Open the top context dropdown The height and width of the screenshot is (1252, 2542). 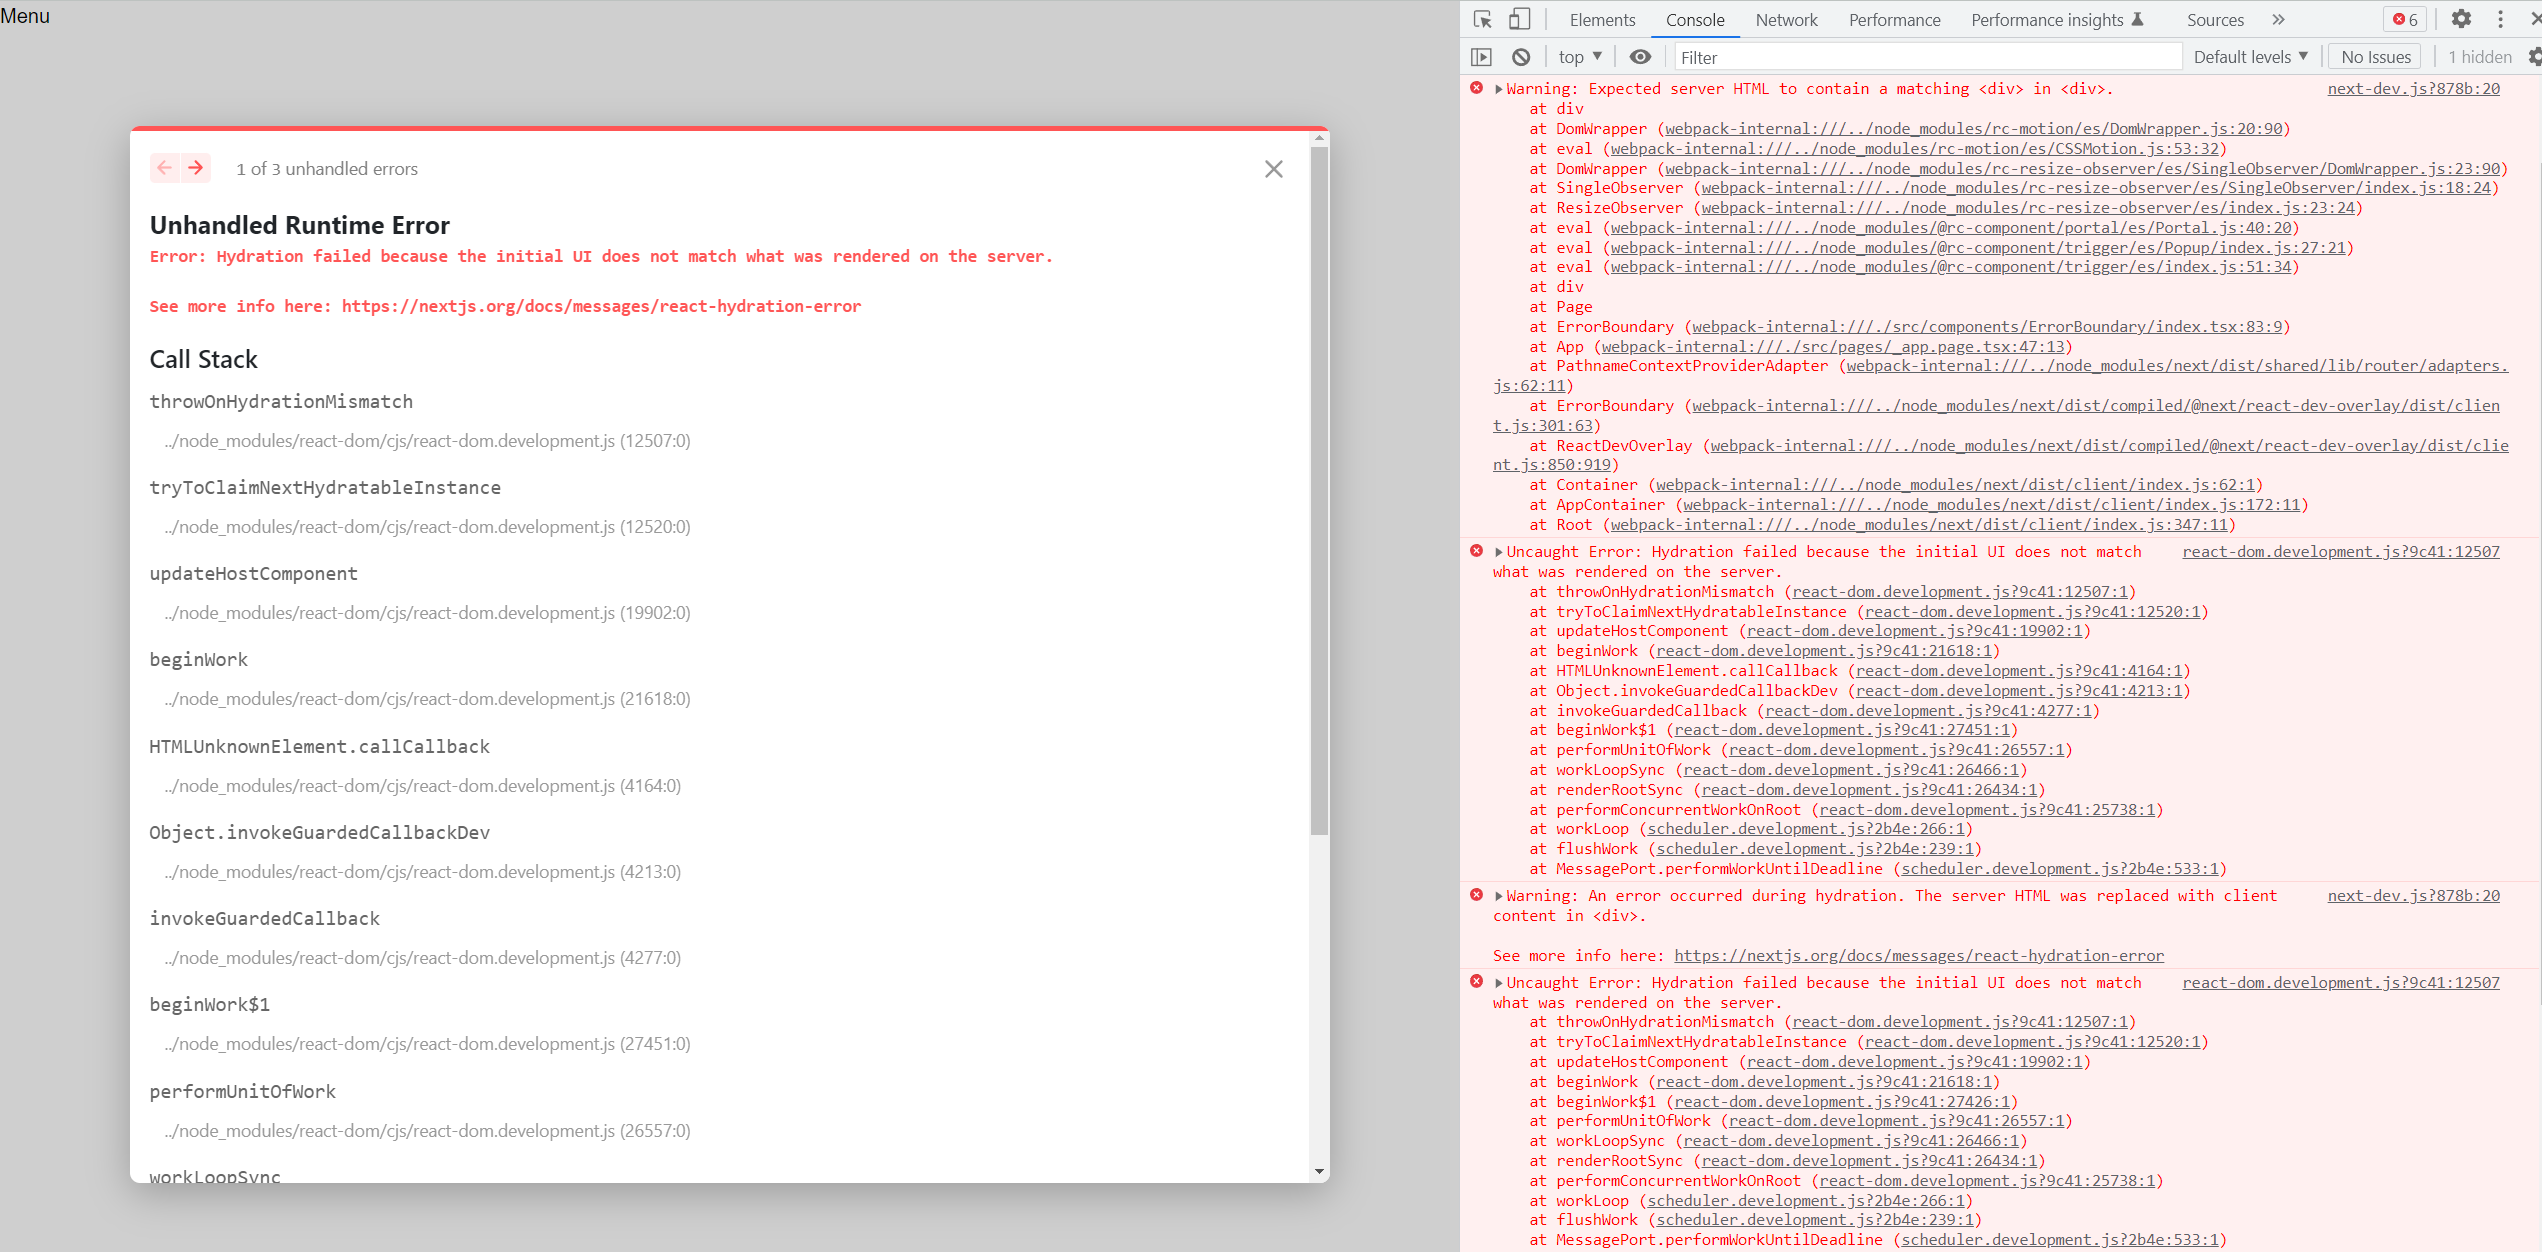click(x=1580, y=57)
